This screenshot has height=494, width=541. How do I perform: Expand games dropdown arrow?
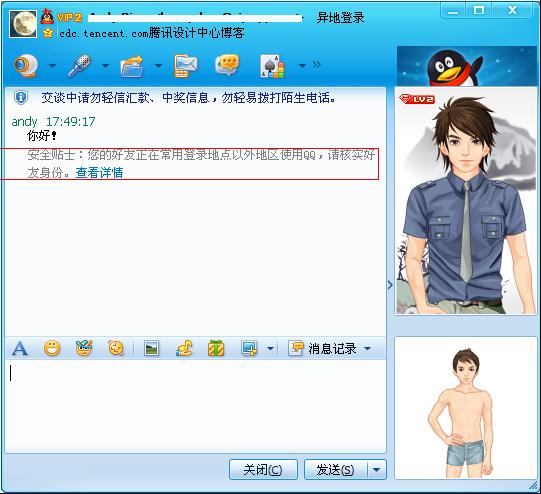click(x=302, y=65)
